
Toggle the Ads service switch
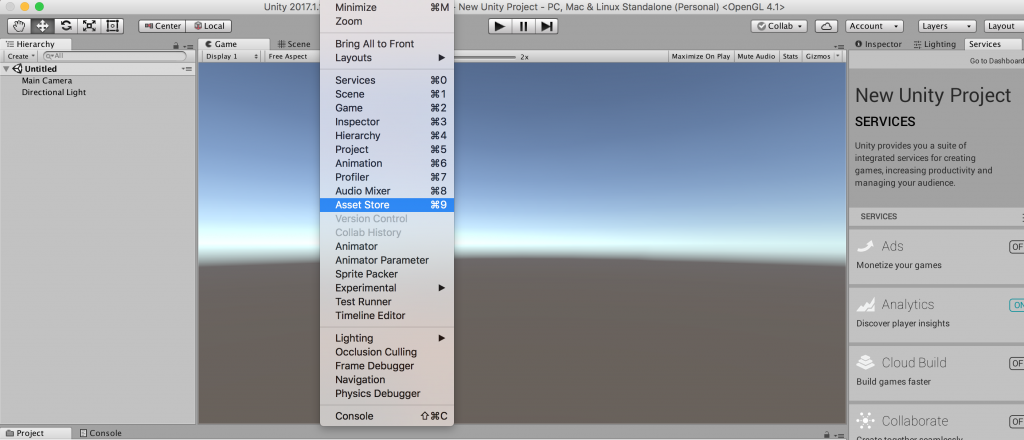tap(1016, 247)
